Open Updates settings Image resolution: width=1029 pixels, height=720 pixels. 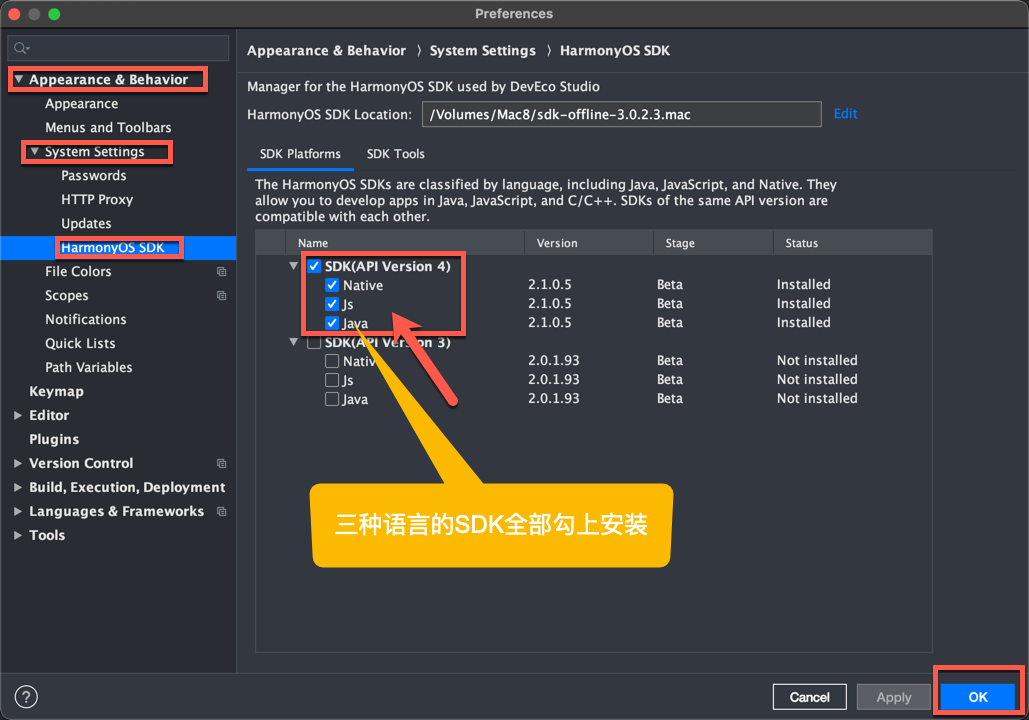pyautogui.click(x=86, y=223)
